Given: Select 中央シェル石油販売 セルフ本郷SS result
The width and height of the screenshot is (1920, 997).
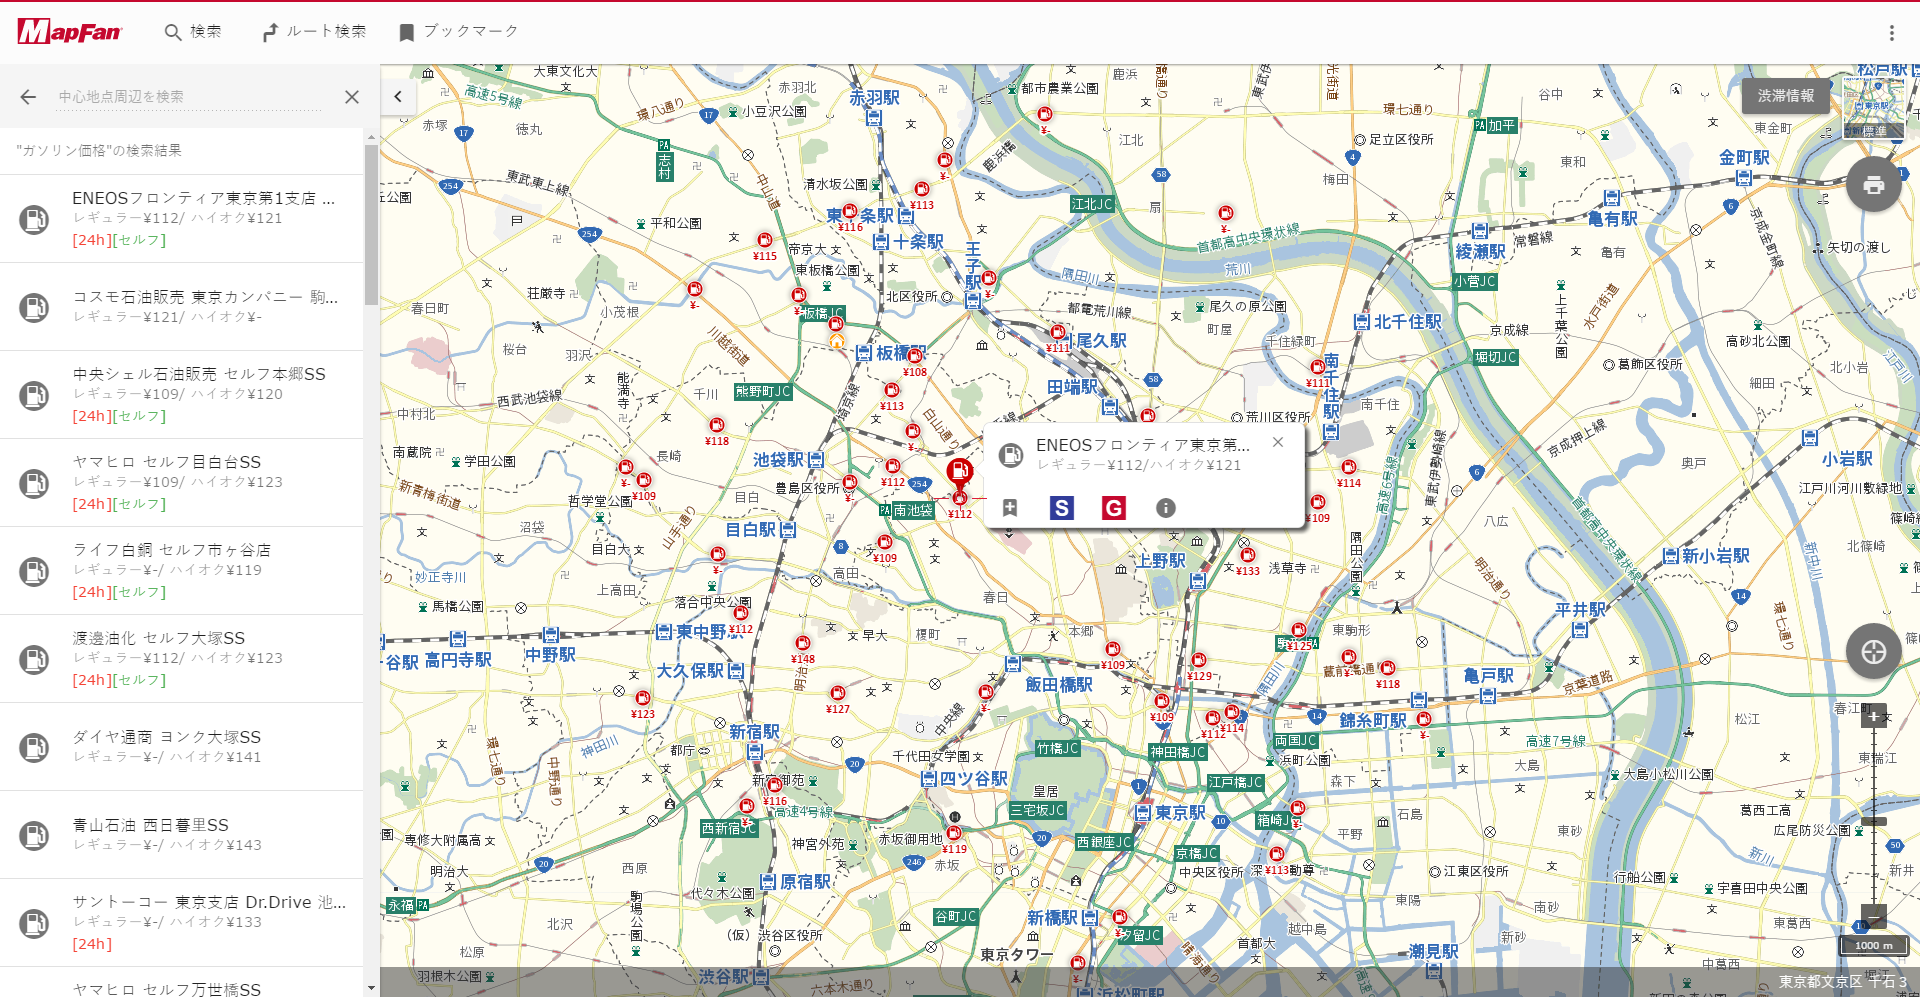Looking at the screenshot, I should click(181, 395).
